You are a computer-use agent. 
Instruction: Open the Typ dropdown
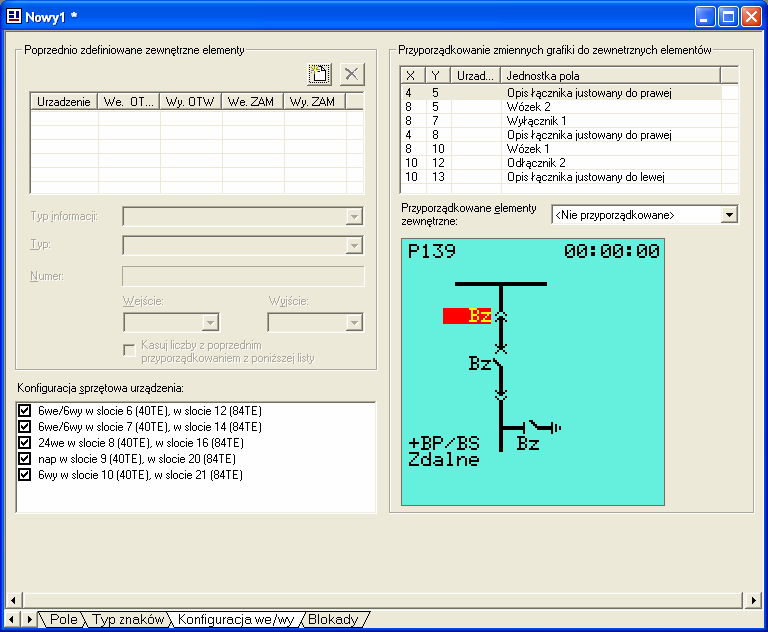(354, 245)
